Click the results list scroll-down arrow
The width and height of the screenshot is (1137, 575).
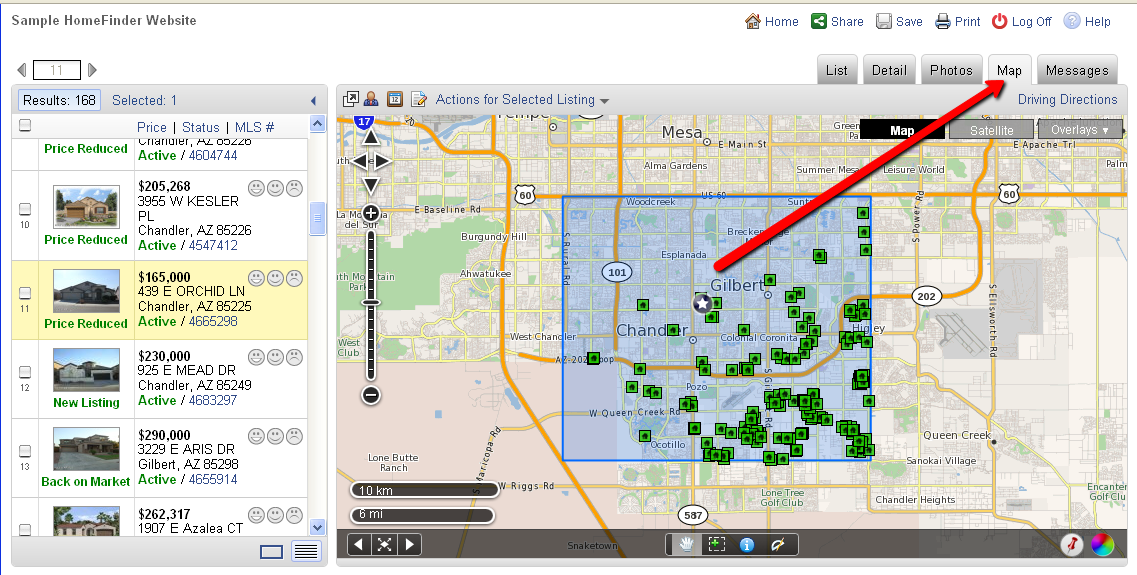click(x=318, y=527)
